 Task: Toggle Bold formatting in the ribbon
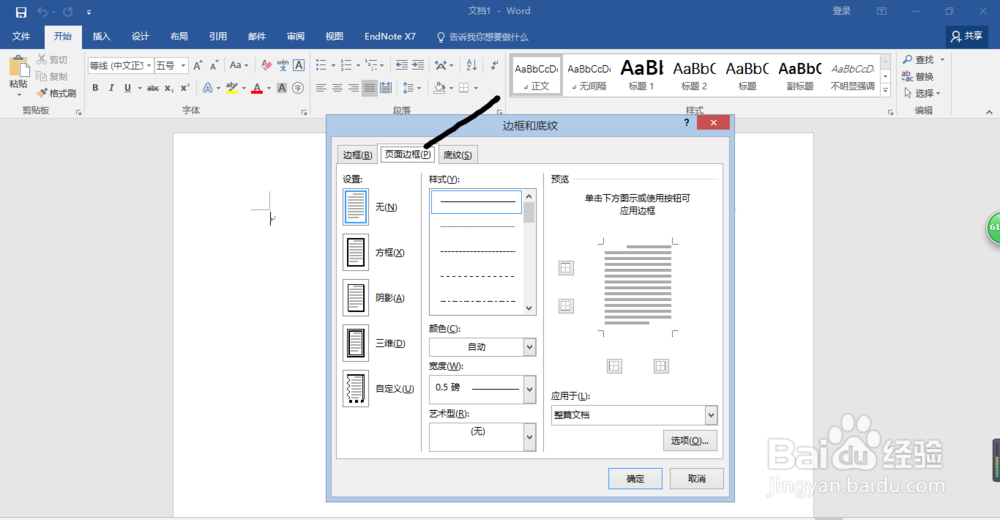click(95, 88)
